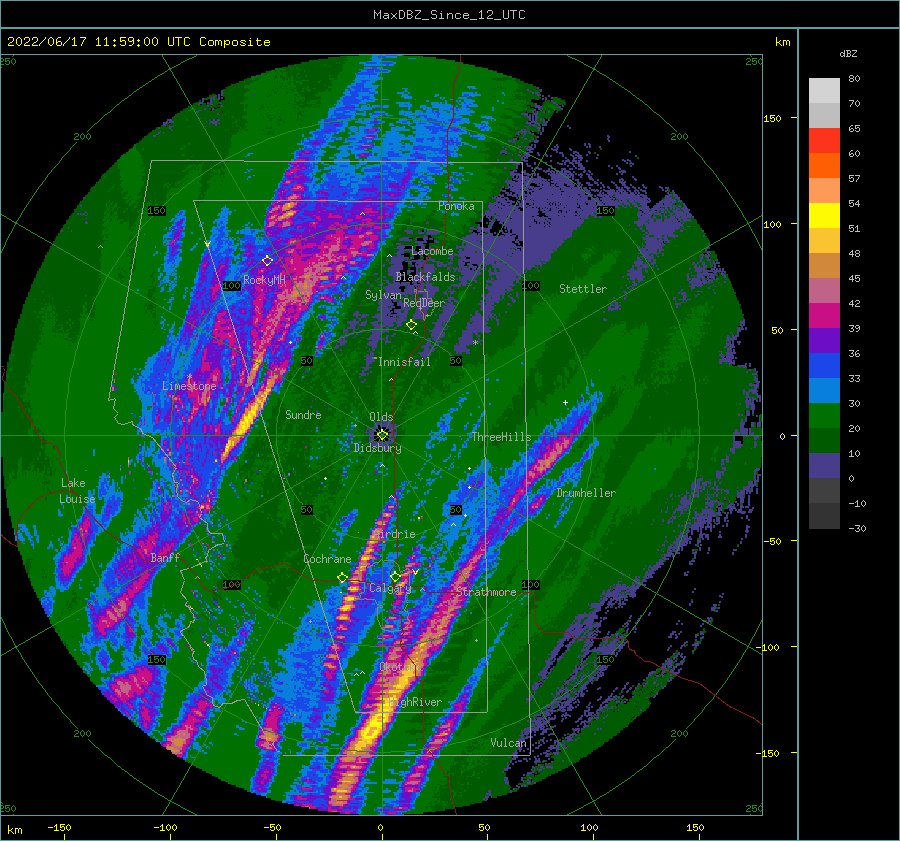Click the 2022/06/17 11:59:00 UTC Composite timestamp
This screenshot has width=900, height=841.
[x=138, y=42]
